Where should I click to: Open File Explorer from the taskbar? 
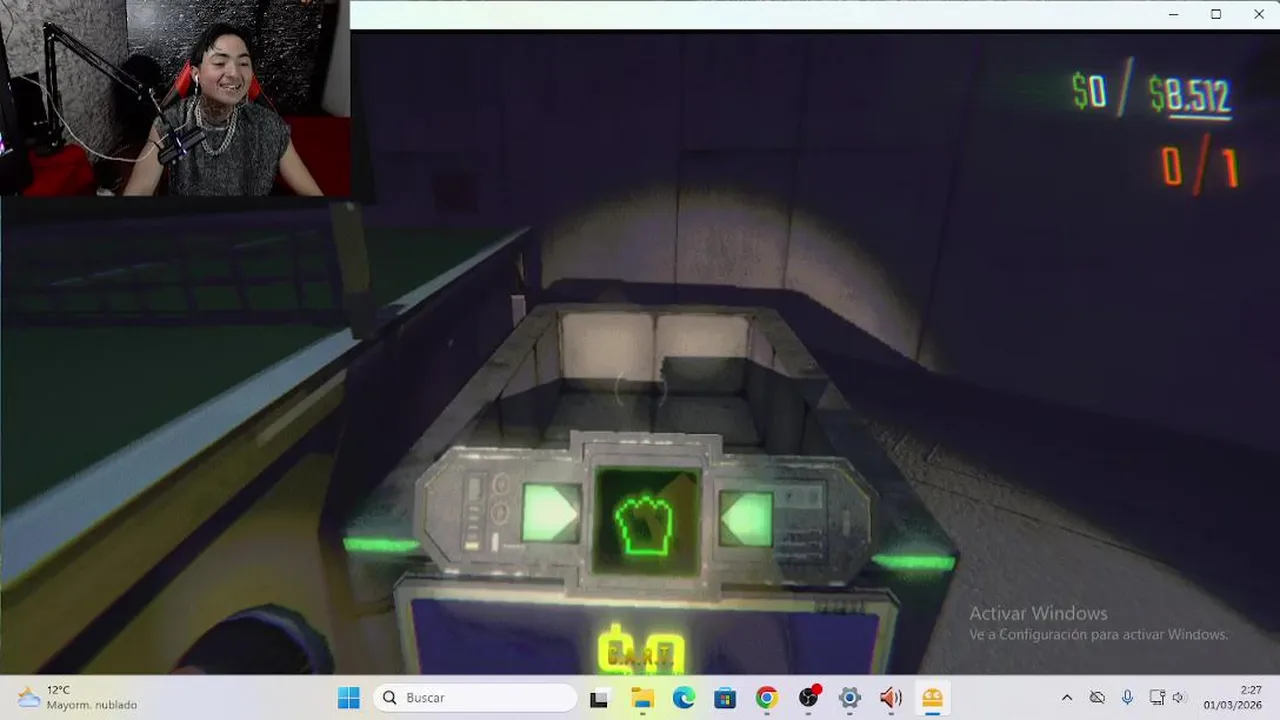641,698
